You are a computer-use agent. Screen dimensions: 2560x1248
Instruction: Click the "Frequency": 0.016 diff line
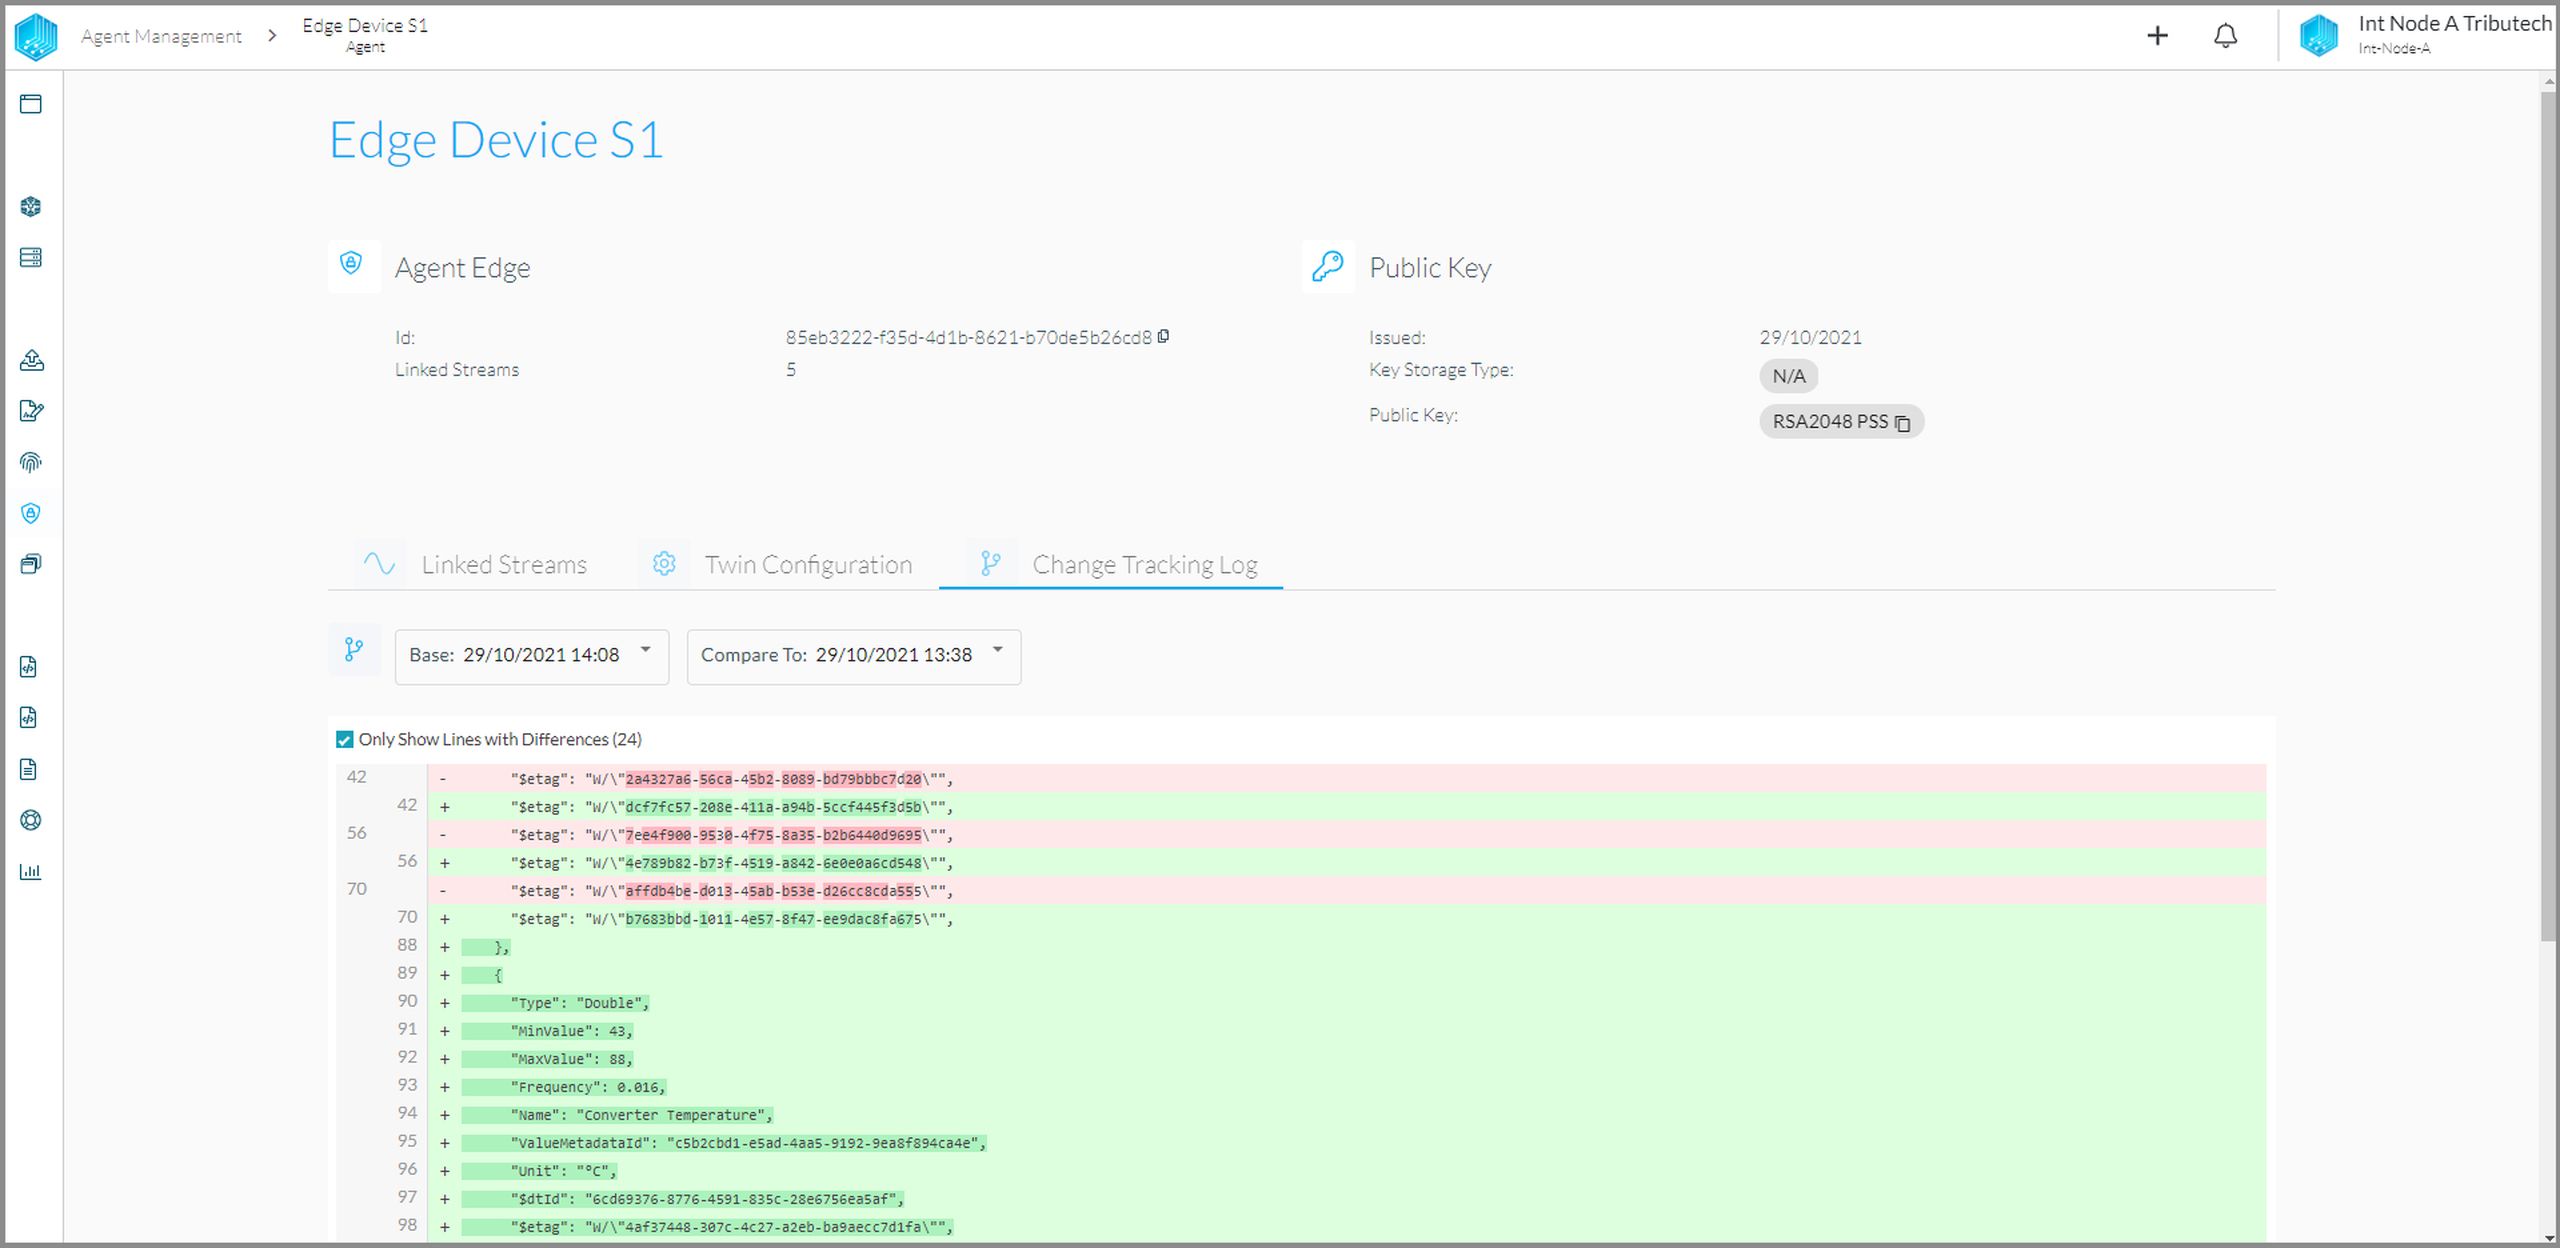pyautogui.click(x=1300, y=1087)
